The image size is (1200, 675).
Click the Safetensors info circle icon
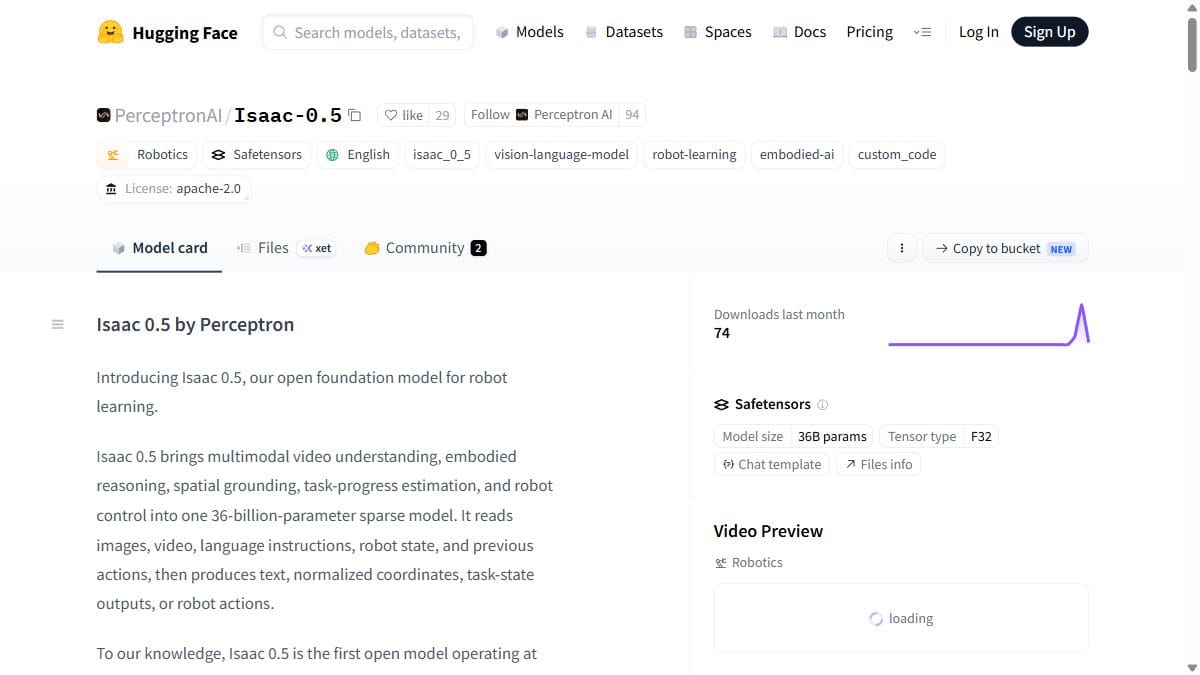[x=823, y=405]
